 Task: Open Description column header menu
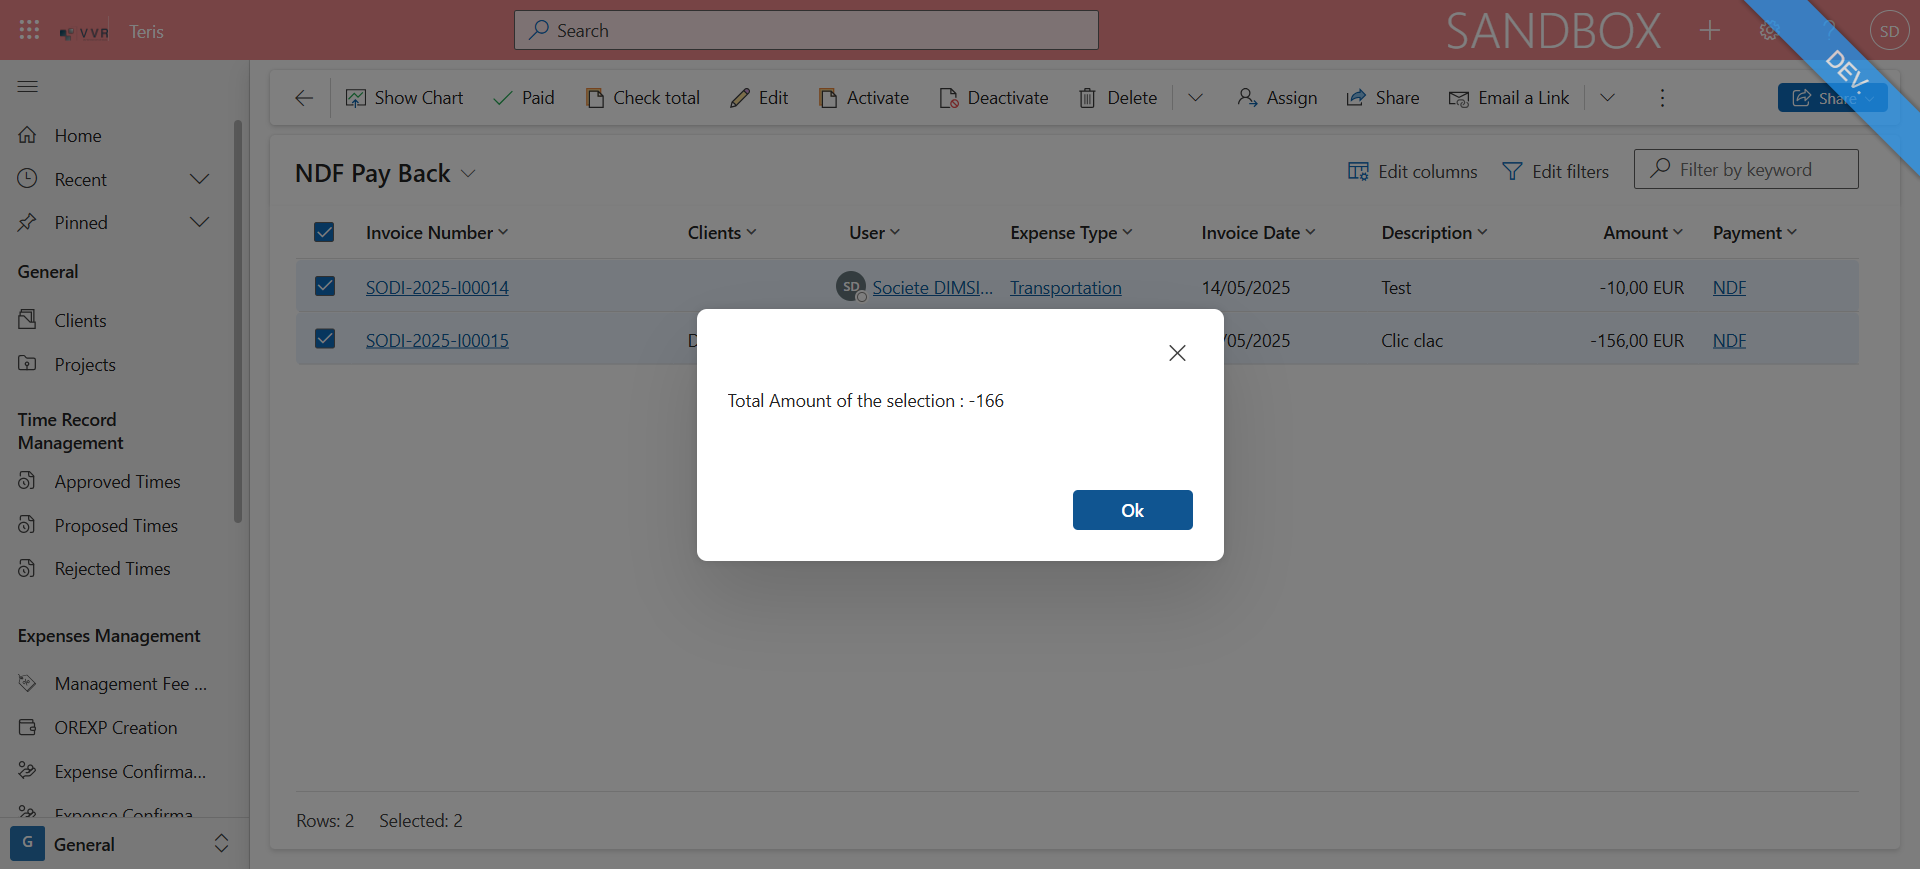[x=1434, y=233]
